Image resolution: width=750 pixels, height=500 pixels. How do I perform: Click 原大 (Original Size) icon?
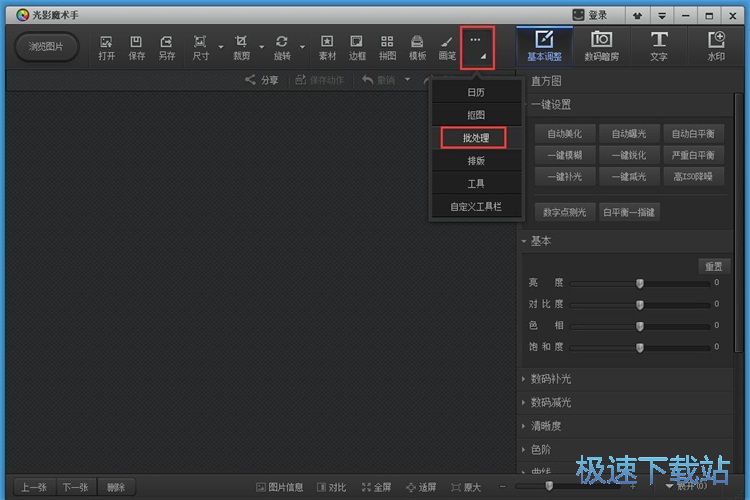coord(456,488)
